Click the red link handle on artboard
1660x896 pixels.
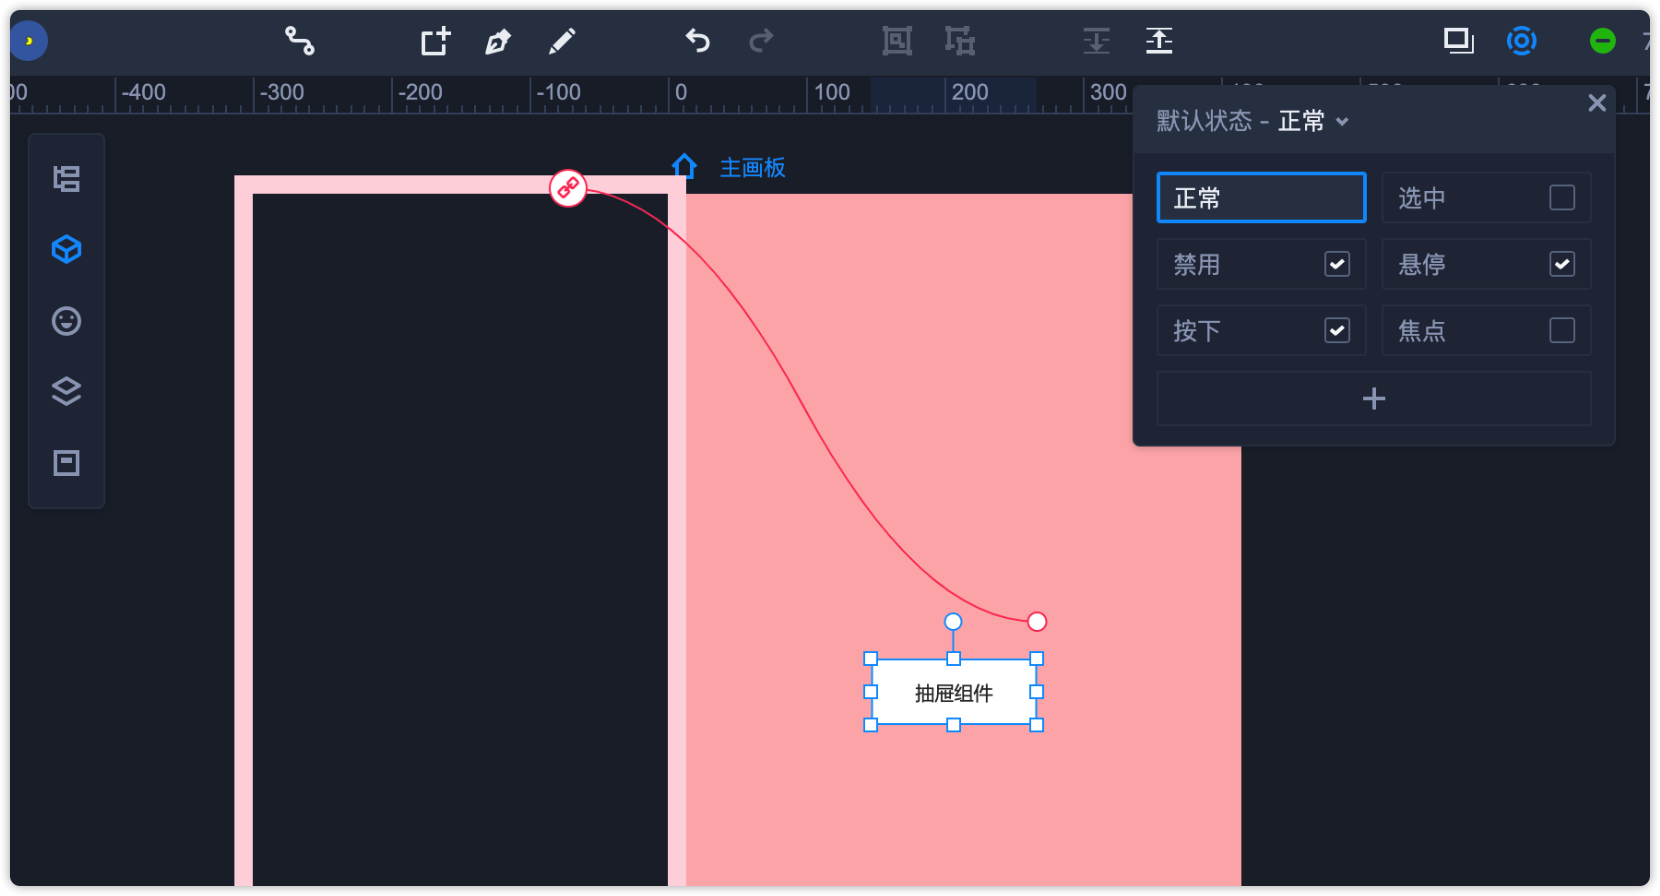[568, 187]
